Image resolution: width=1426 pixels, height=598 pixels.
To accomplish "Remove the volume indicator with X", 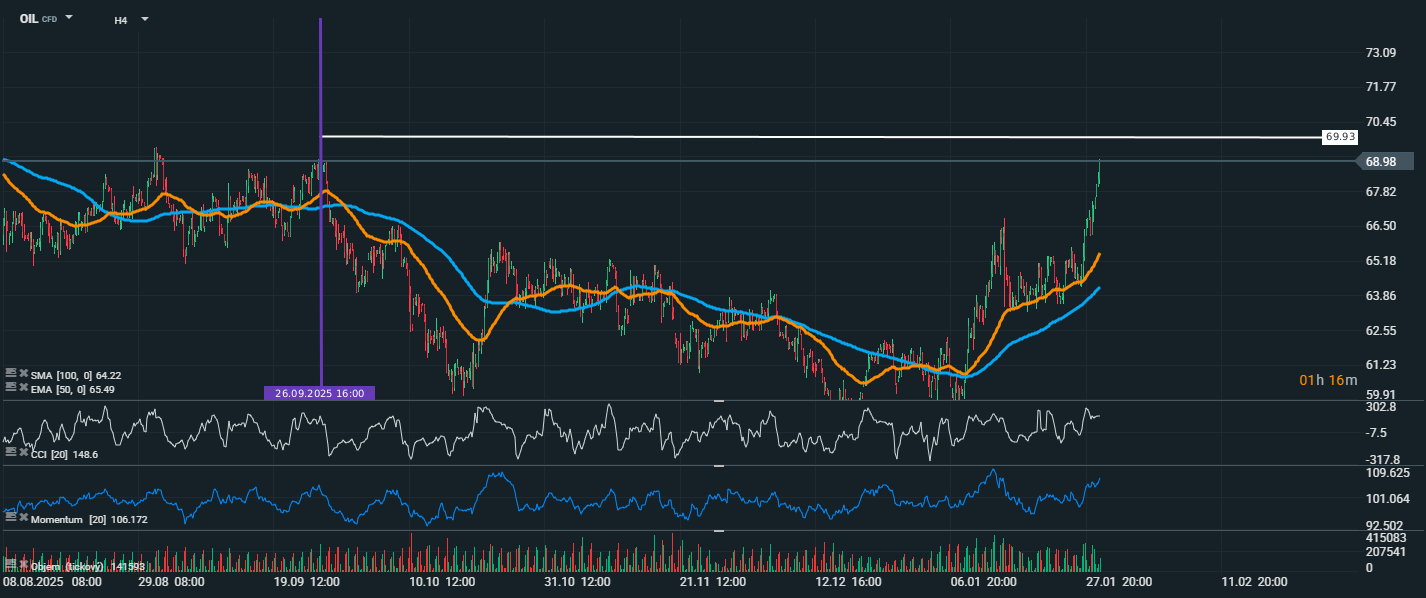I will pyautogui.click(x=23, y=565).
